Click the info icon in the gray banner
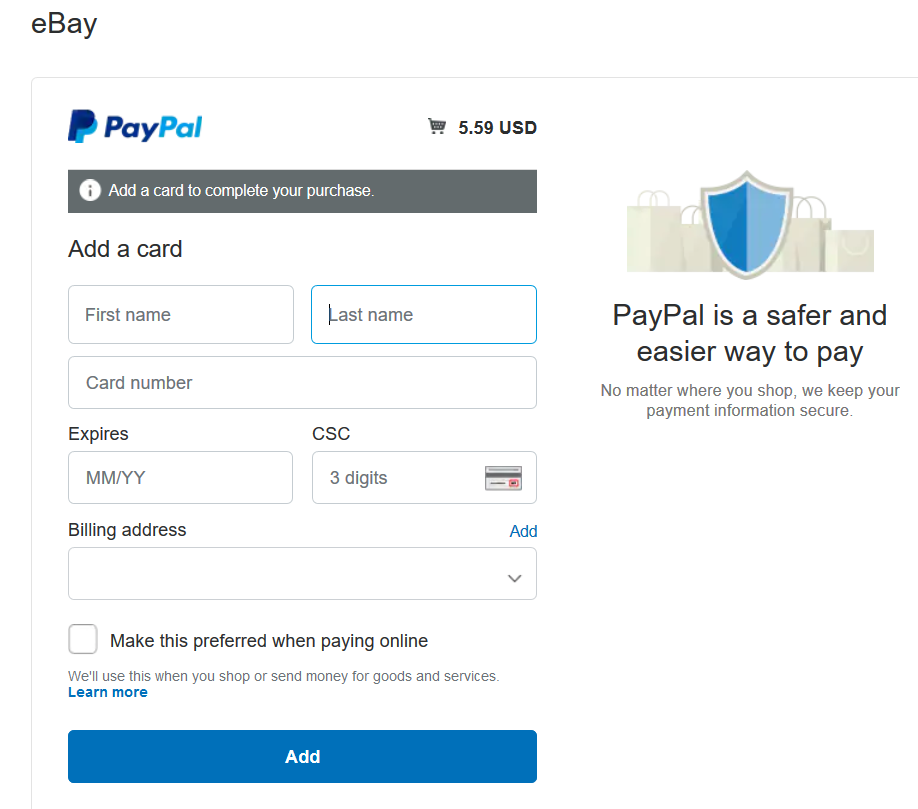Image resolution: width=918 pixels, height=809 pixels. click(x=90, y=191)
